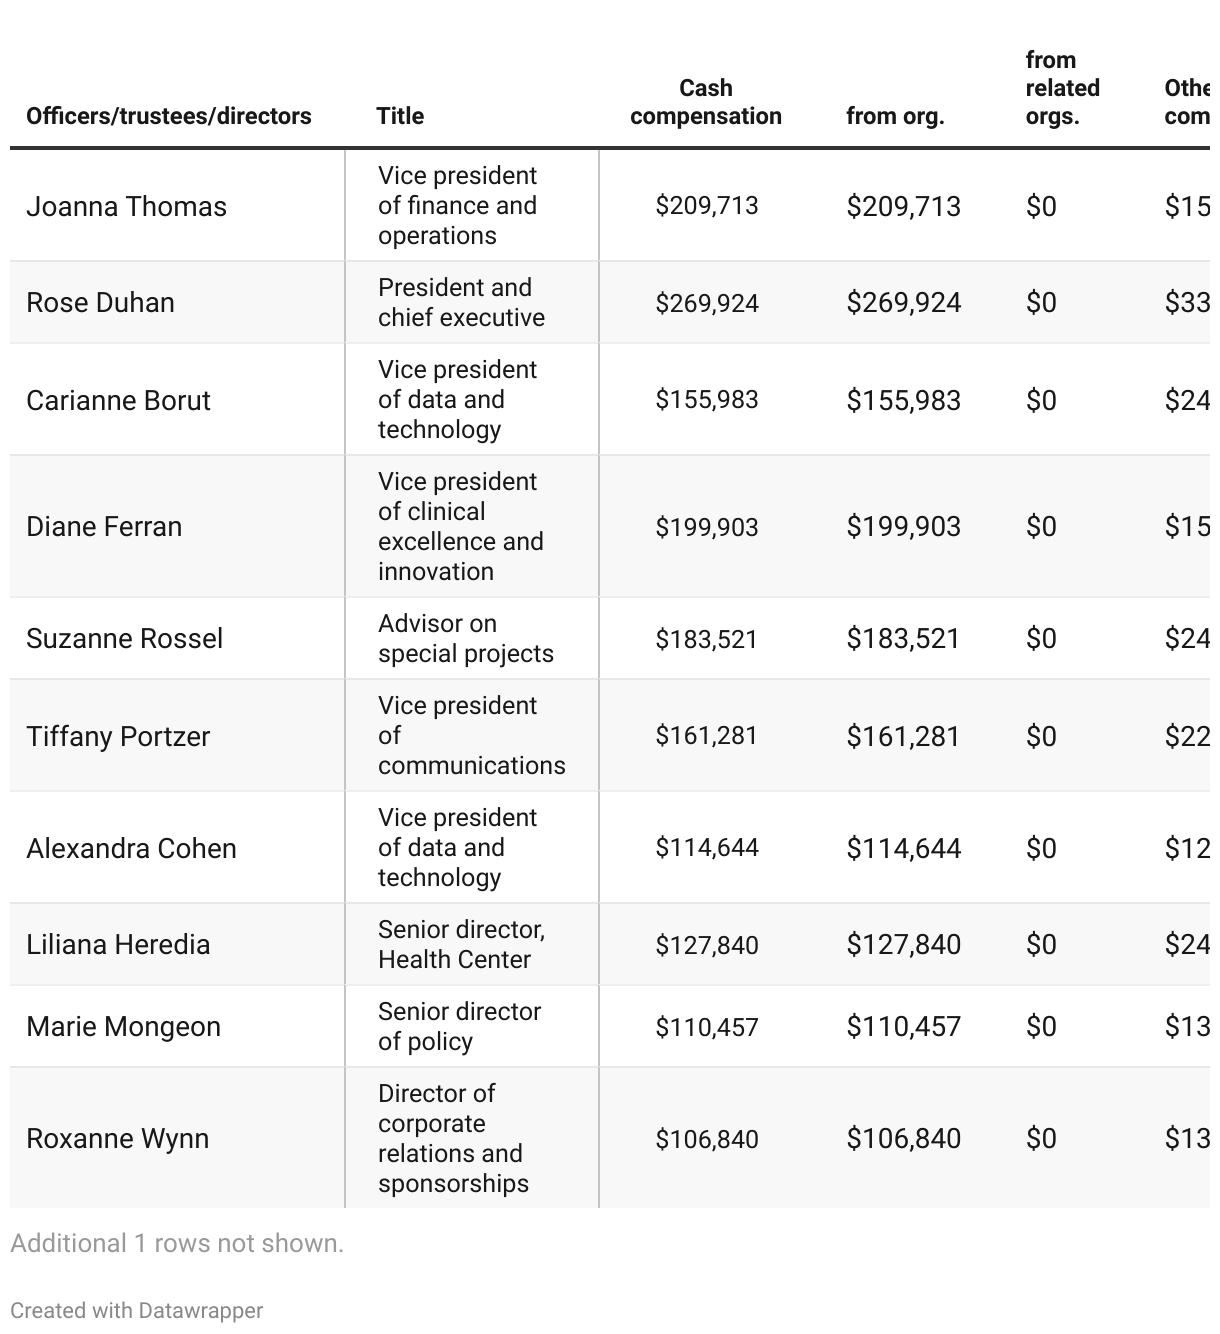This screenshot has width=1220, height=1334.
Task: Click 'President and chief executive' title cell
Action: 461,302
